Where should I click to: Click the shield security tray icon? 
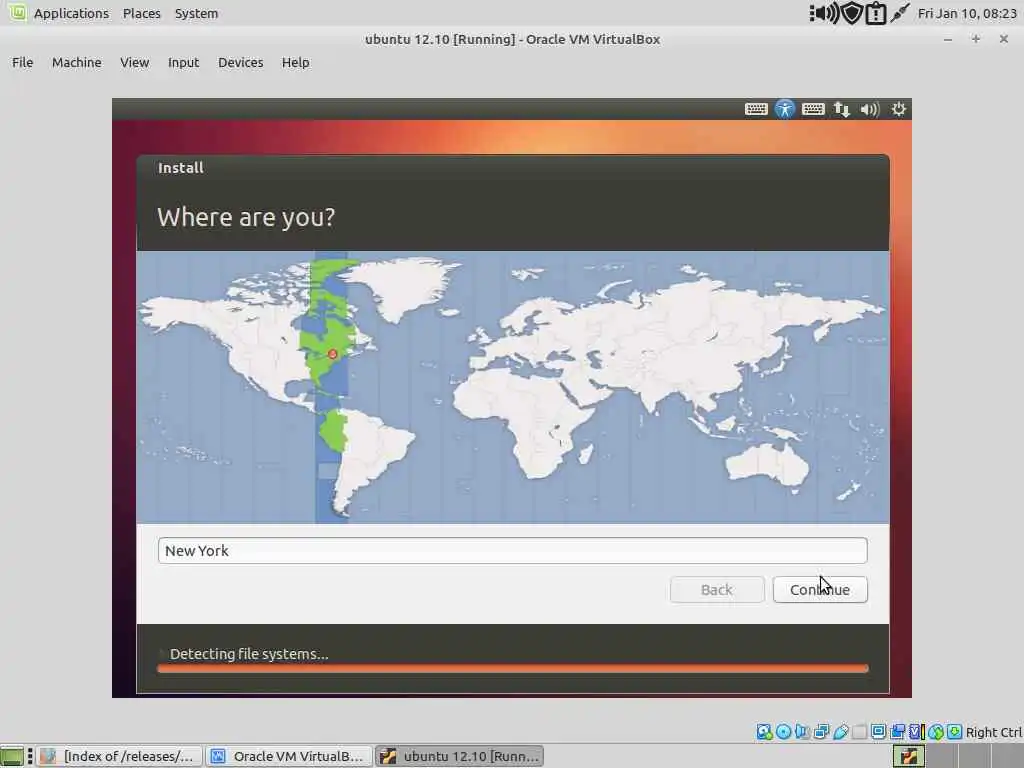click(852, 13)
